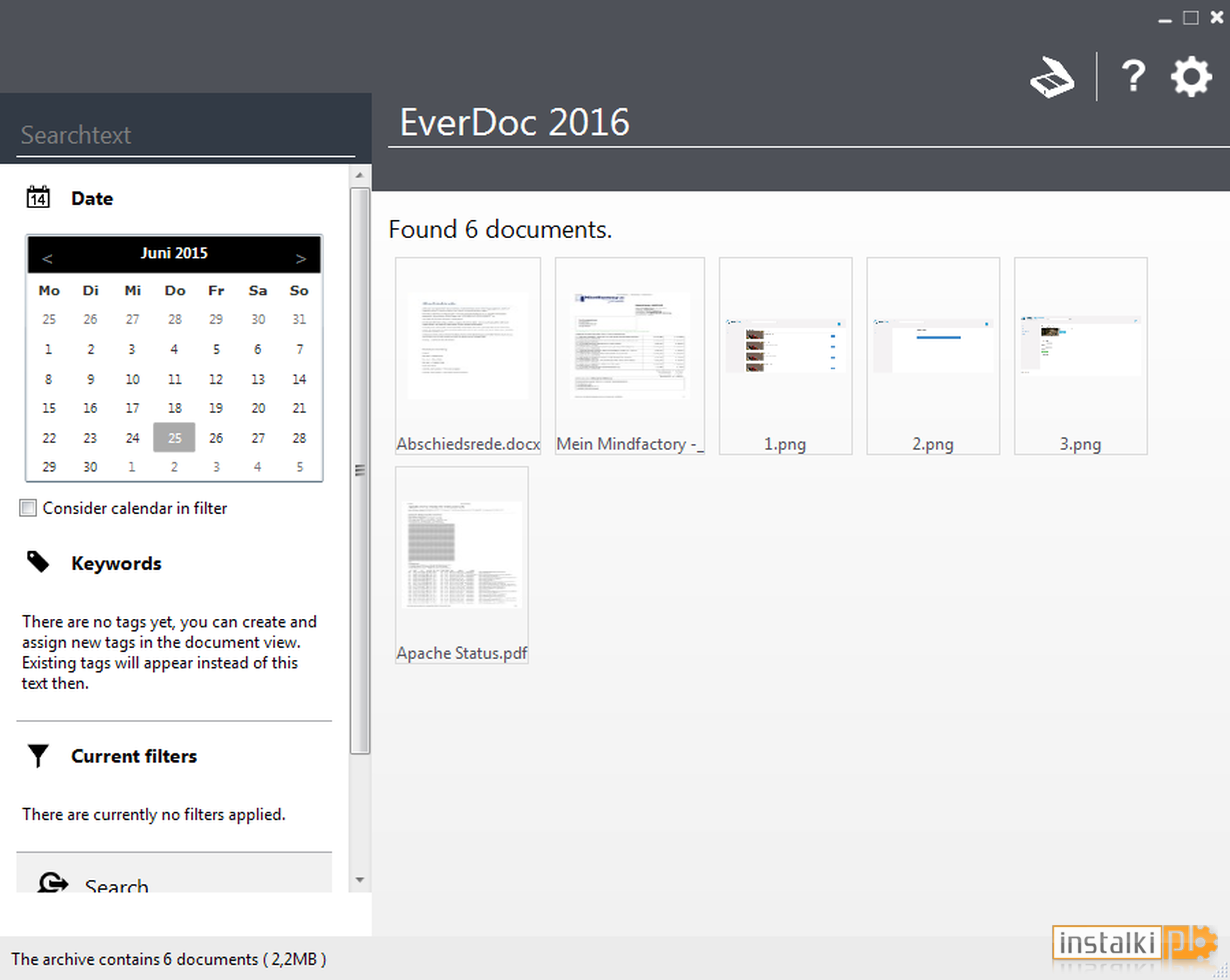Focus the Searchtext input field
This screenshot has width=1230, height=980.
(186, 135)
